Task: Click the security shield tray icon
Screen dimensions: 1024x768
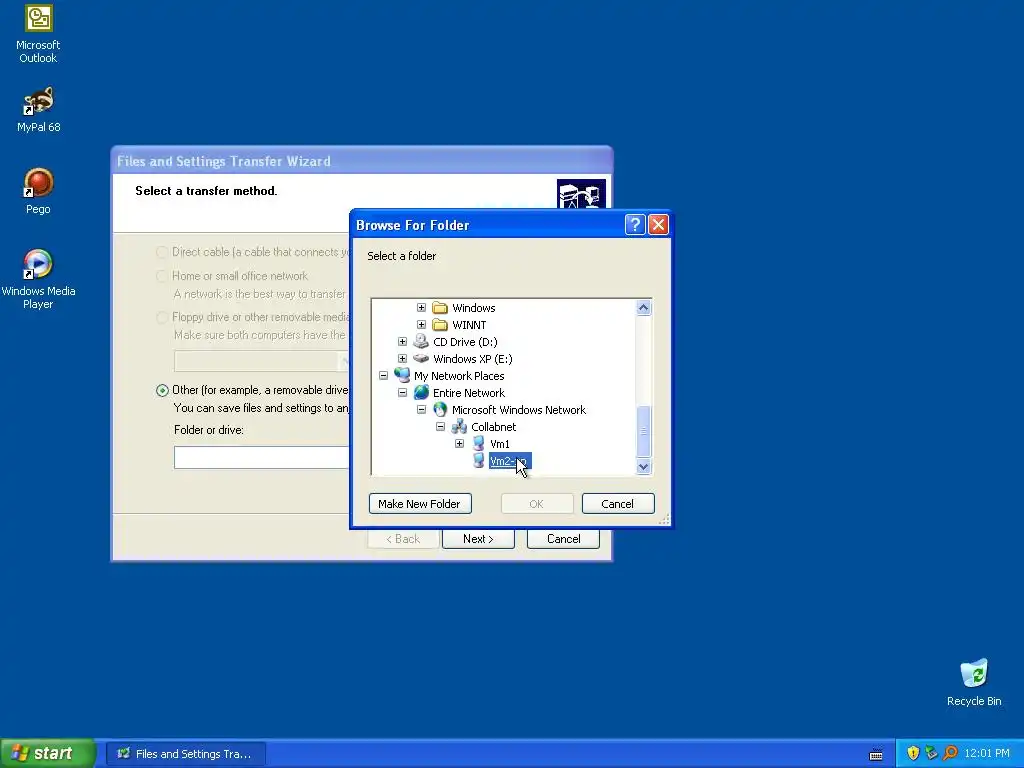Action: [913, 753]
